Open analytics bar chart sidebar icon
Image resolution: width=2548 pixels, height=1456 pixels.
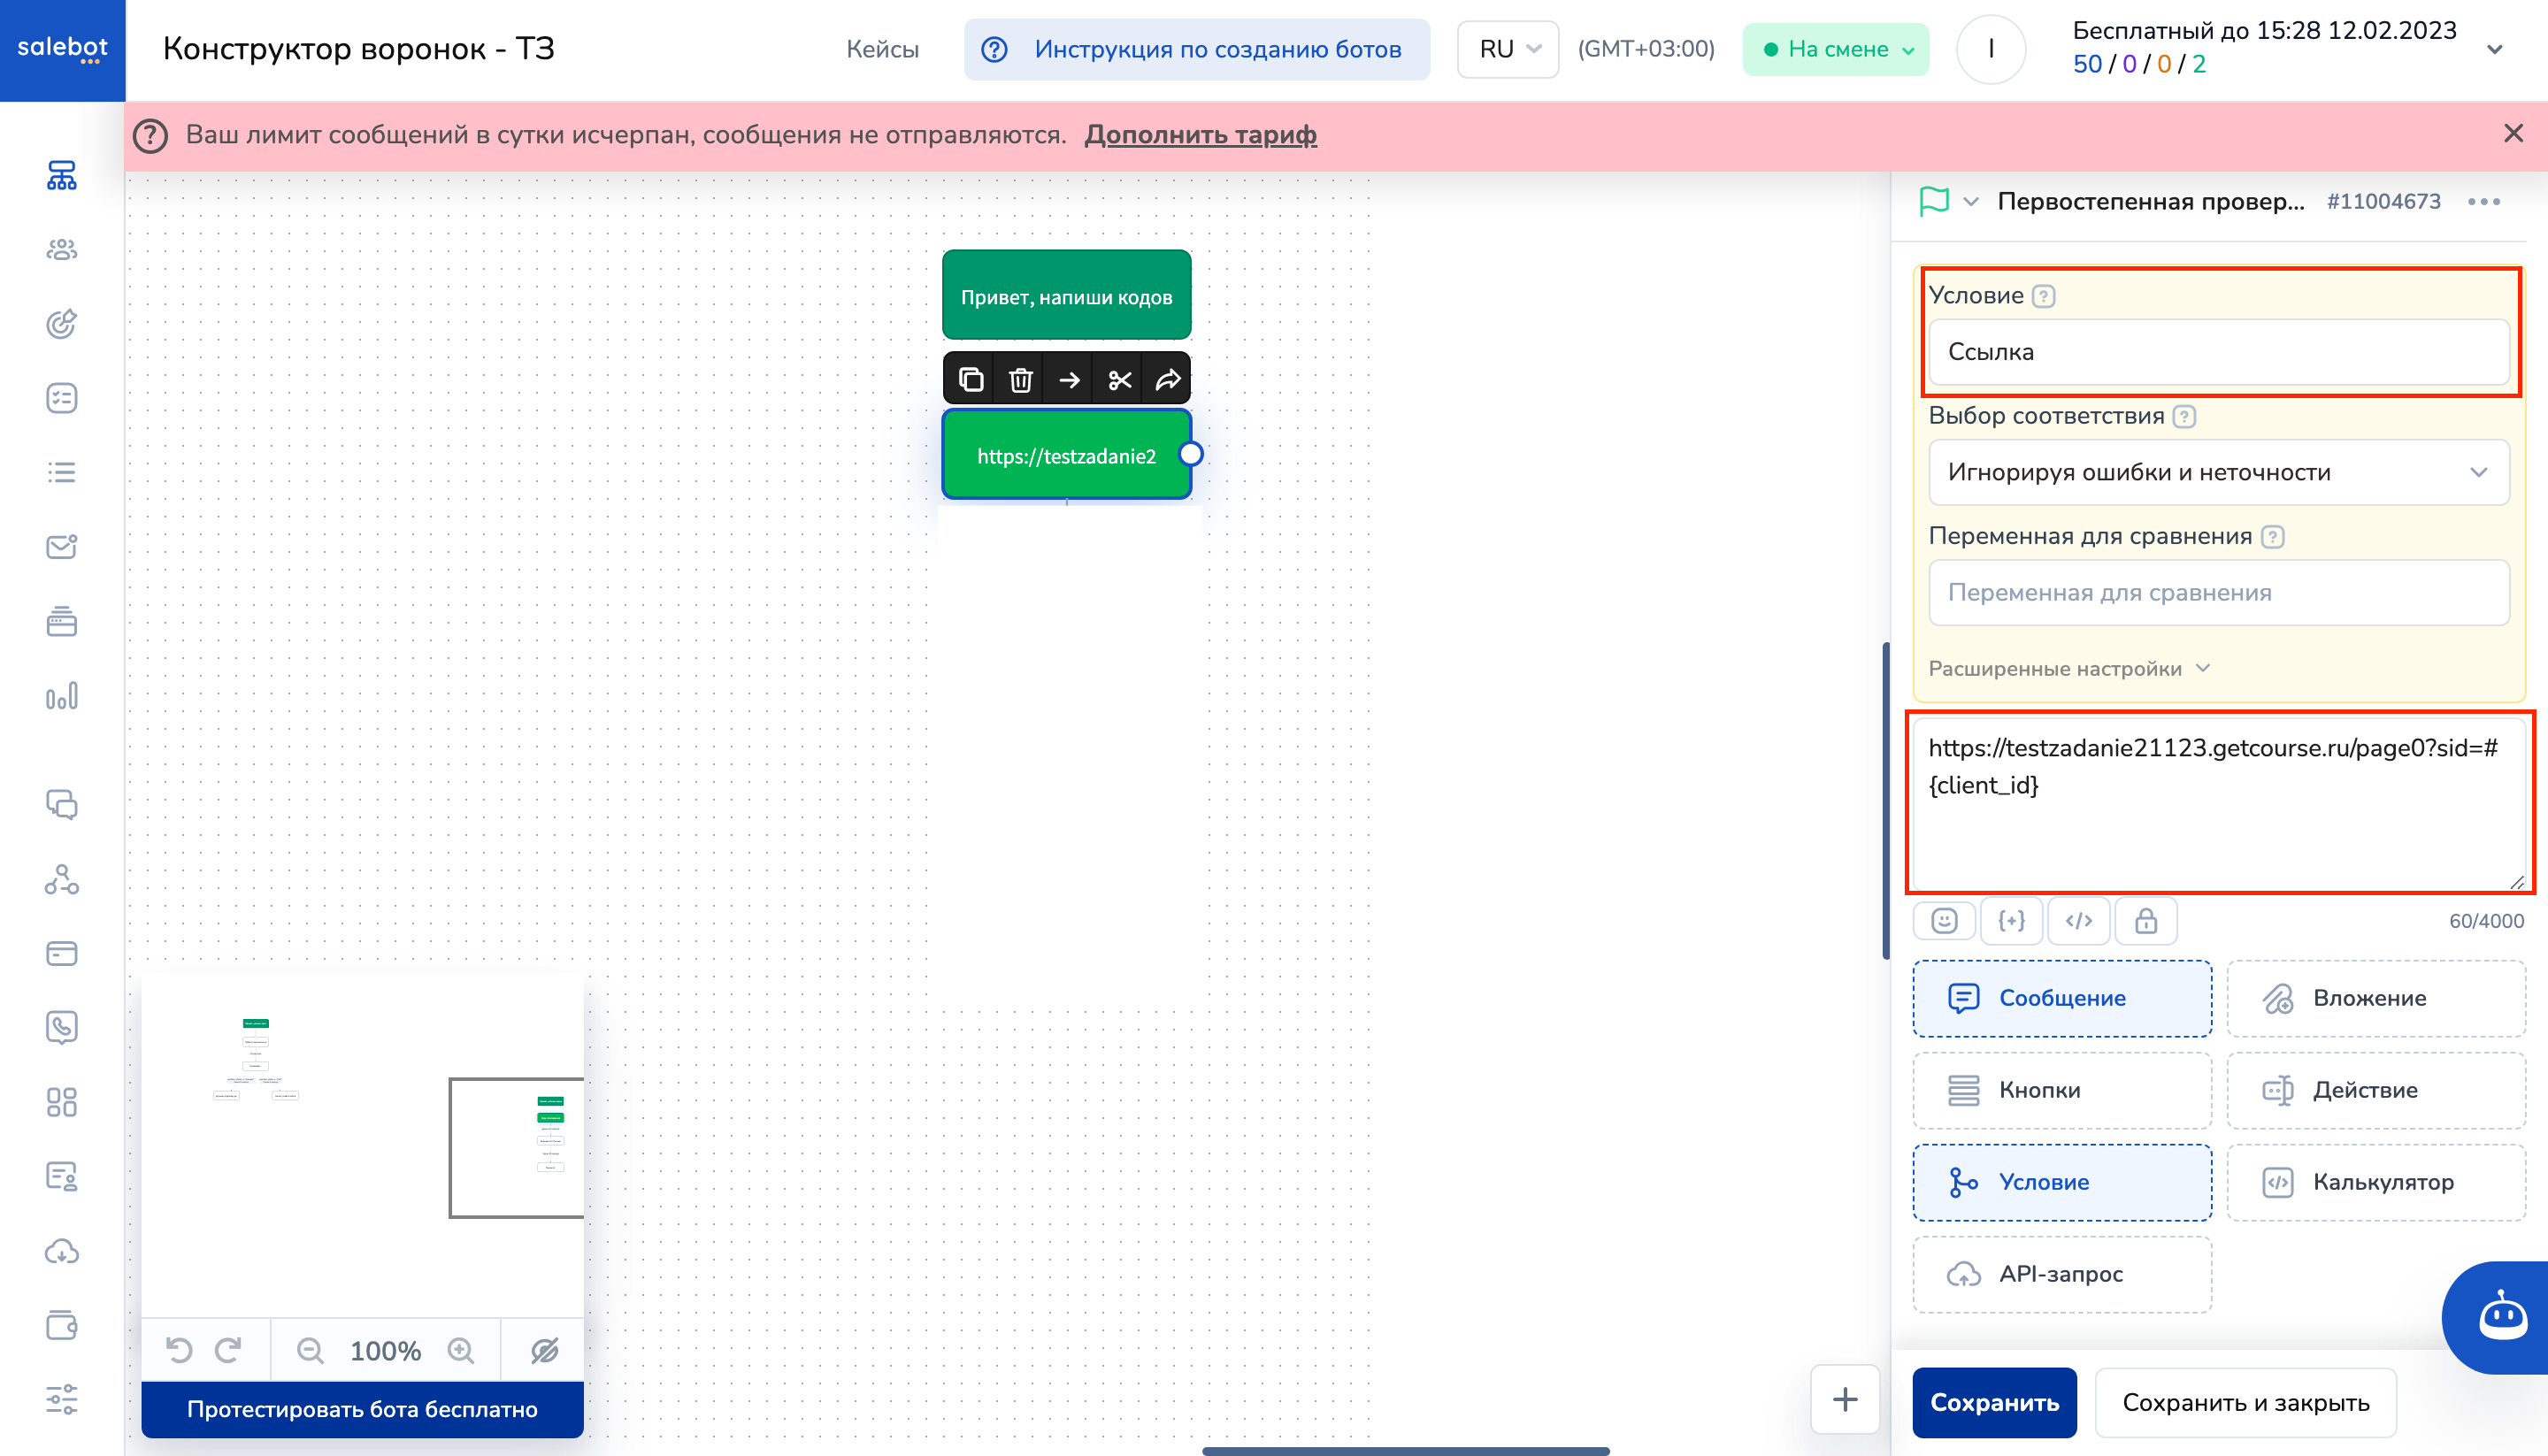coord(62,695)
